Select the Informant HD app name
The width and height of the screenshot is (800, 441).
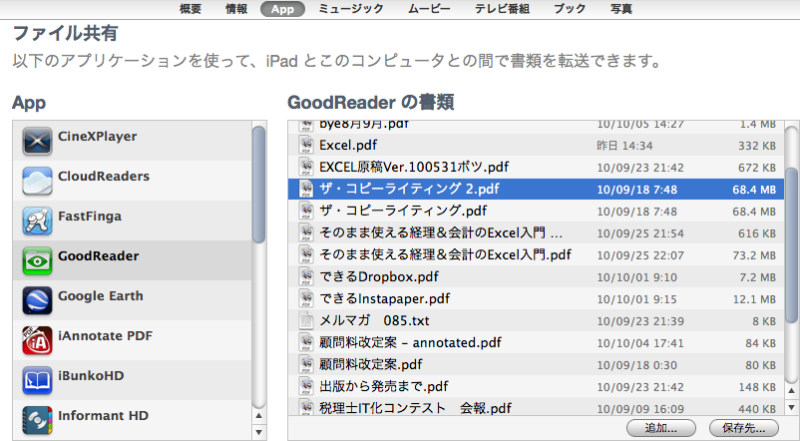point(103,415)
